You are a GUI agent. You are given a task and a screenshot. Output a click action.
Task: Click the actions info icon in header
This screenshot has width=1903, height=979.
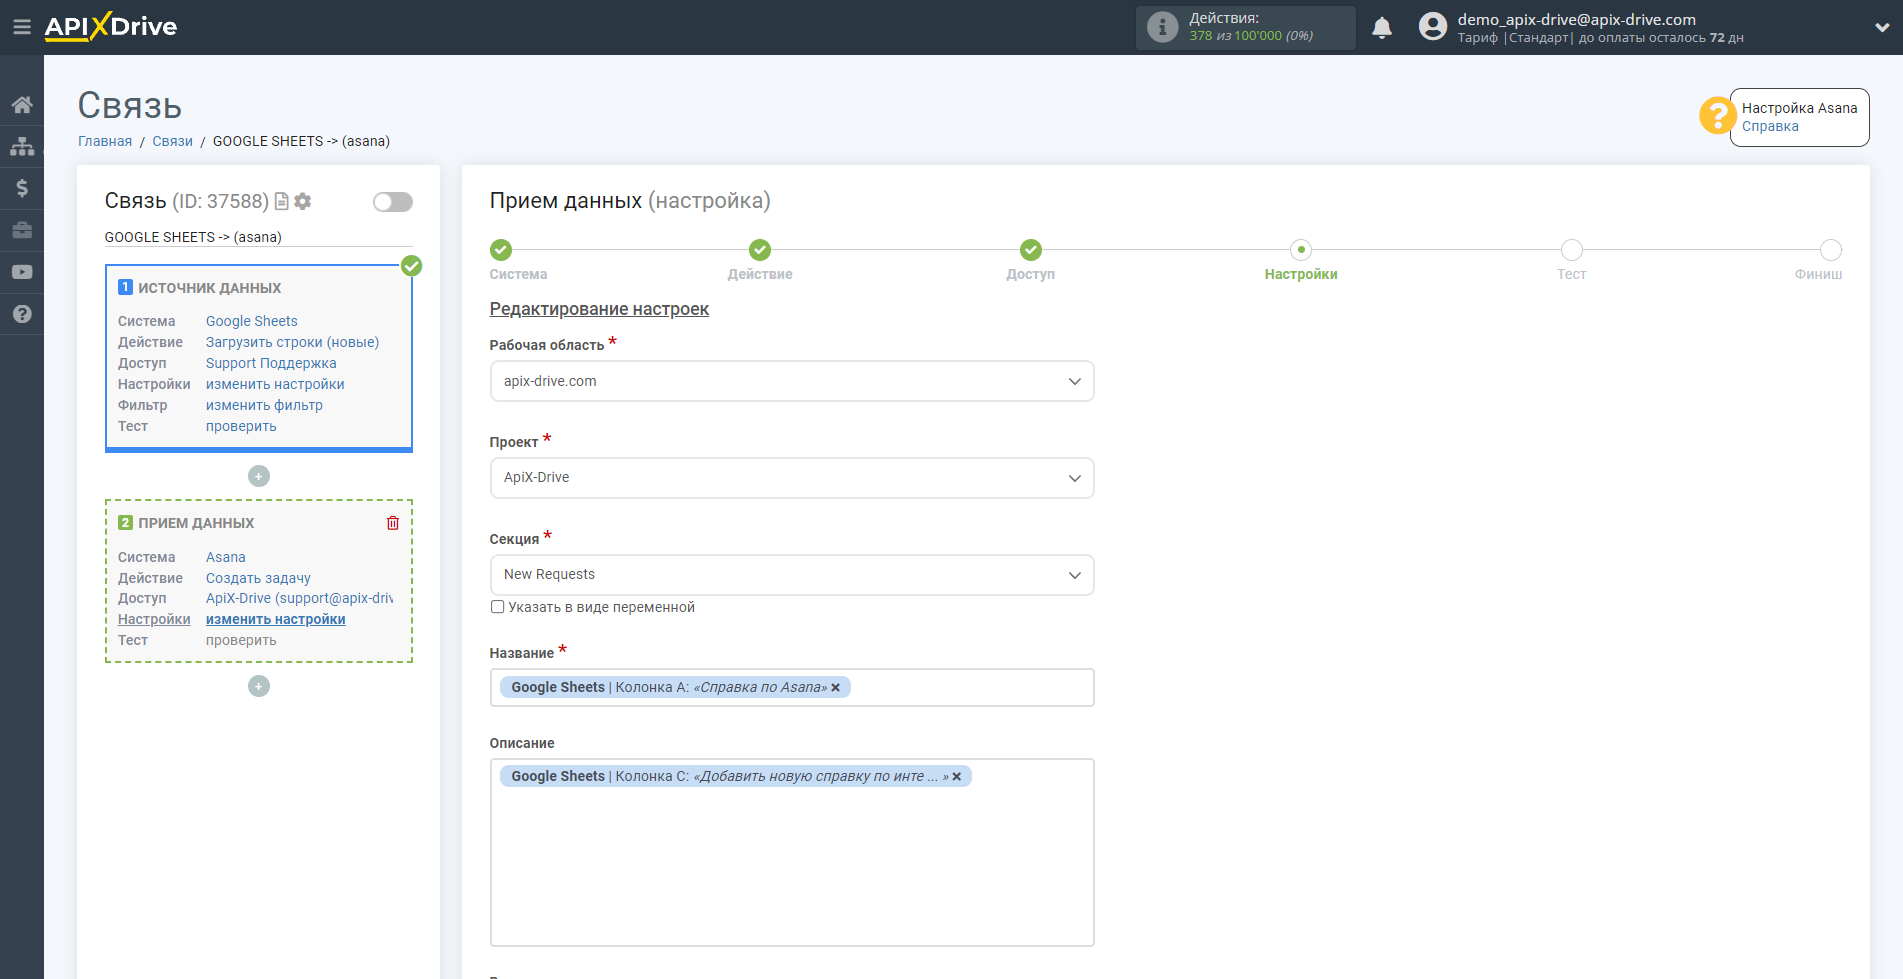1162,27
